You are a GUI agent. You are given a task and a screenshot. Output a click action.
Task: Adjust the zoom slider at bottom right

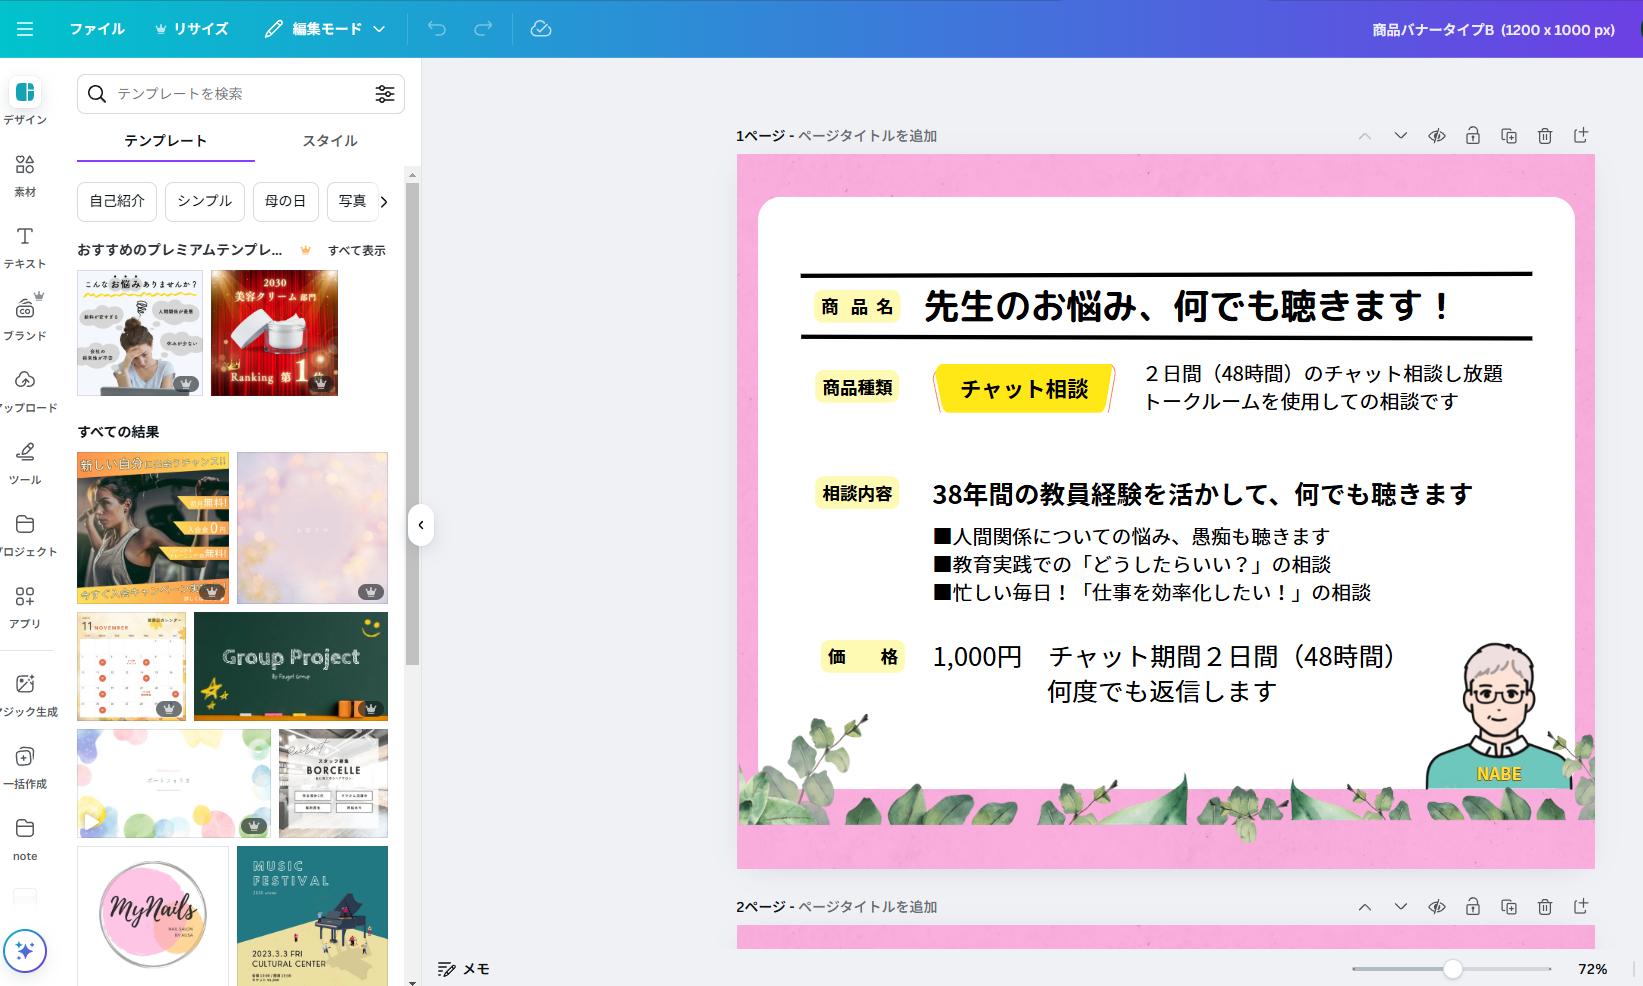point(1452,968)
